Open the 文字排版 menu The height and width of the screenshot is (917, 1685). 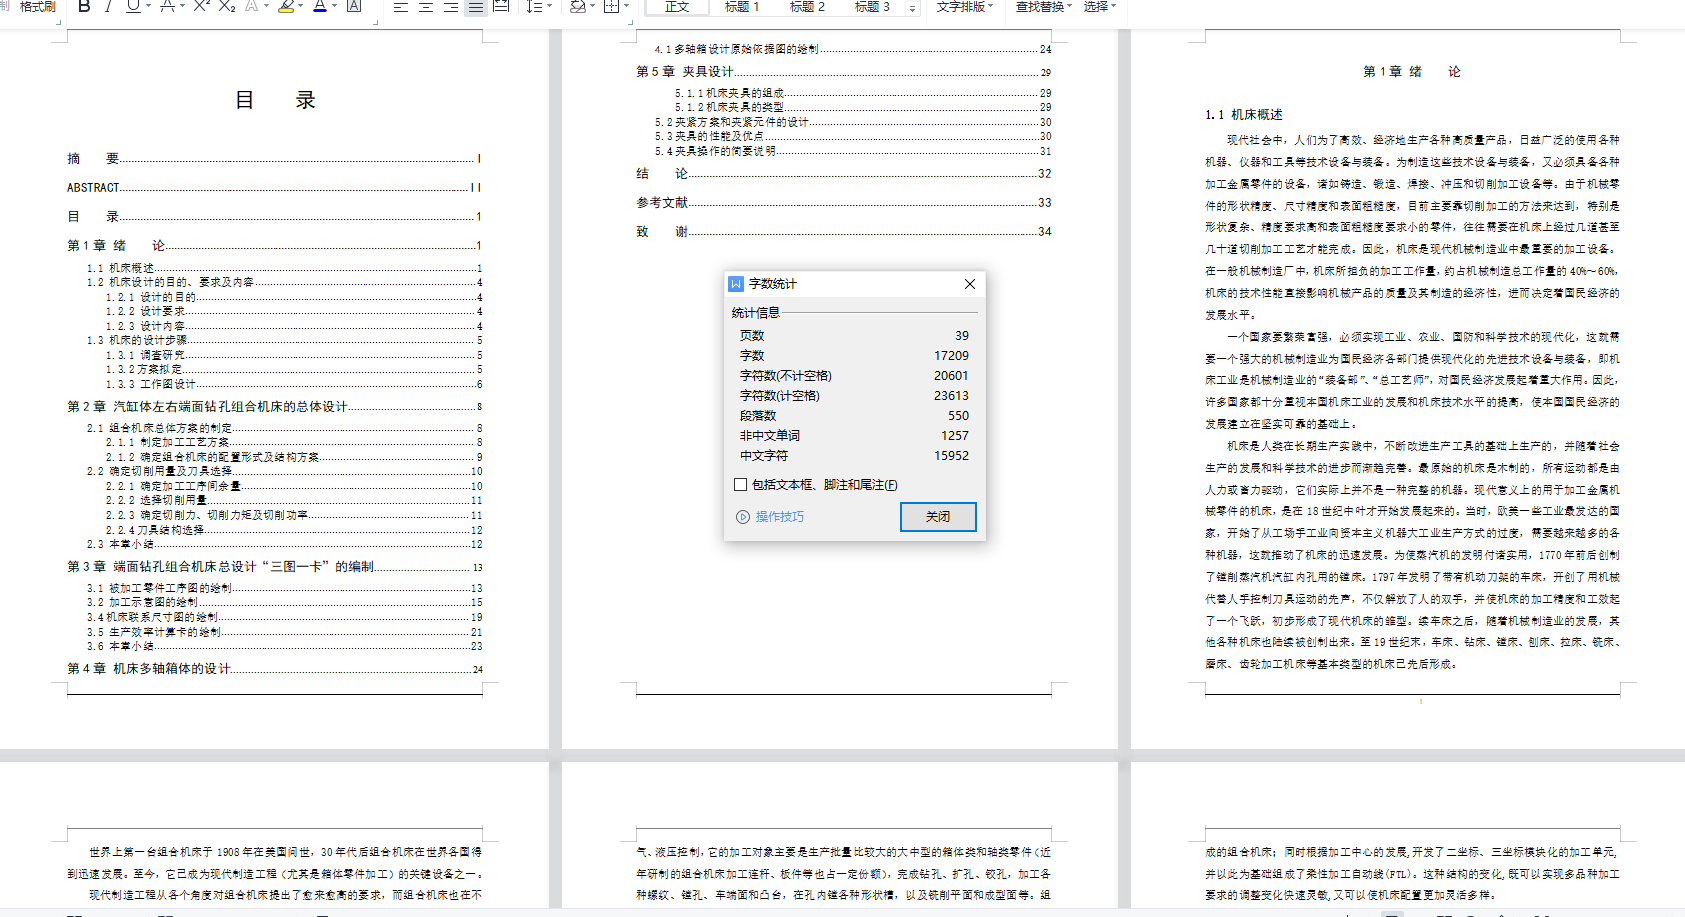pyautogui.click(x=965, y=6)
